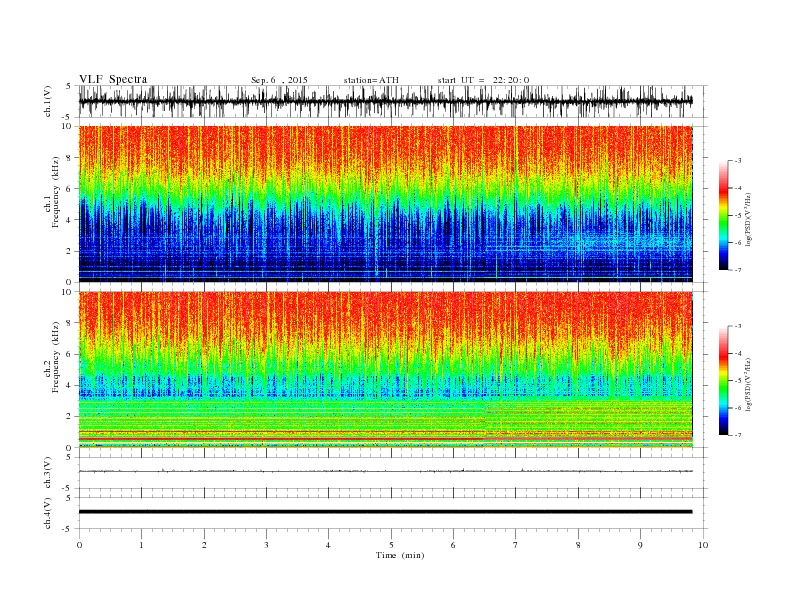Viewport: 792px width, 612px height.
Task: Select the "ch.4(V)" axis label
Action: click(x=48, y=514)
